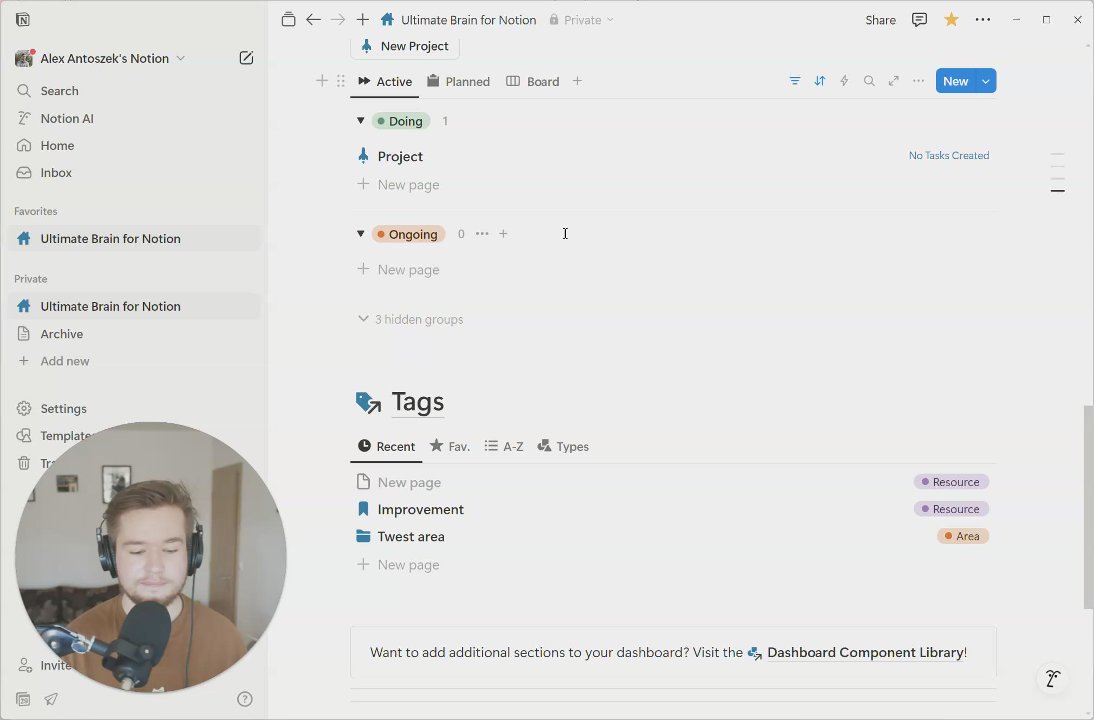
Task: Open the help question mark icon
Action: coord(244,699)
